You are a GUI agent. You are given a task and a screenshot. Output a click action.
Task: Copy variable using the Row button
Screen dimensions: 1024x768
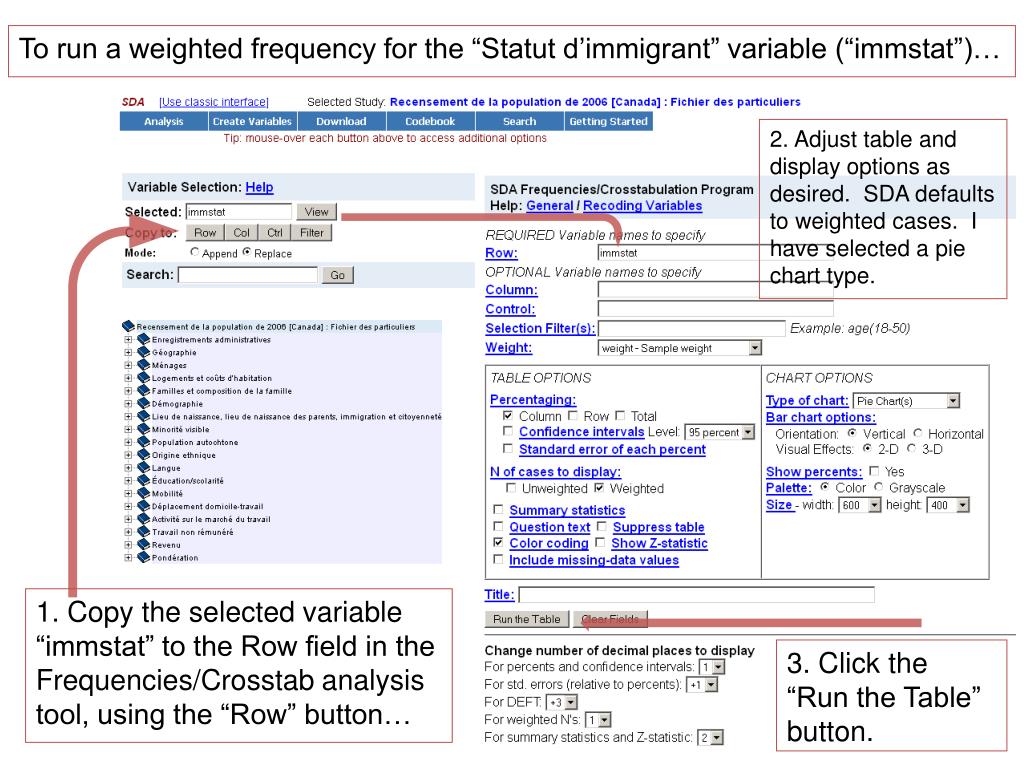[205, 232]
